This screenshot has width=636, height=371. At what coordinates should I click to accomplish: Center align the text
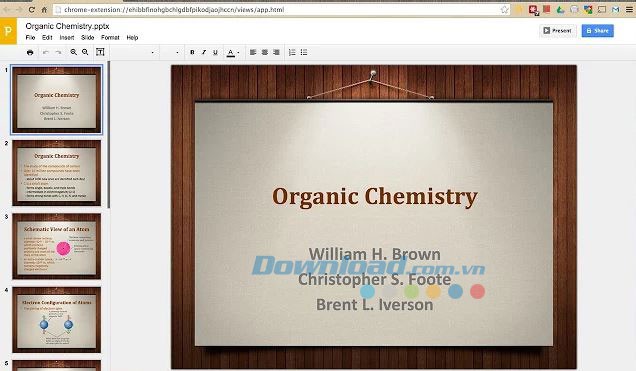coord(264,52)
